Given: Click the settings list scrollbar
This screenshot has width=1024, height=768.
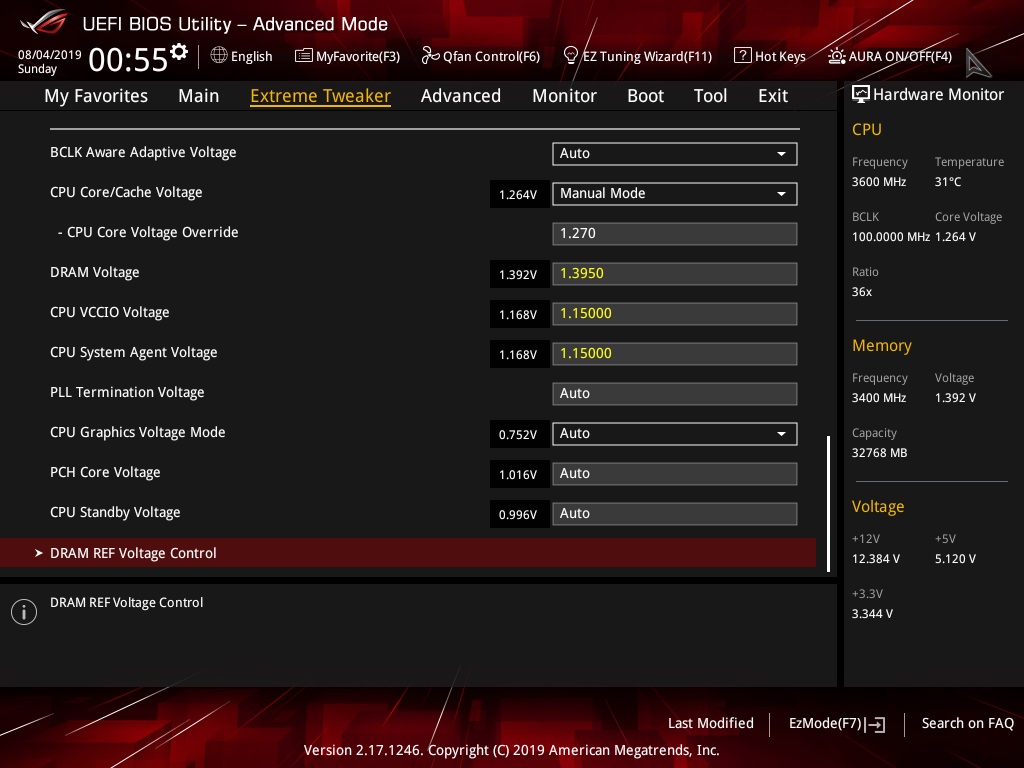Looking at the screenshot, I should pyautogui.click(x=828, y=504).
